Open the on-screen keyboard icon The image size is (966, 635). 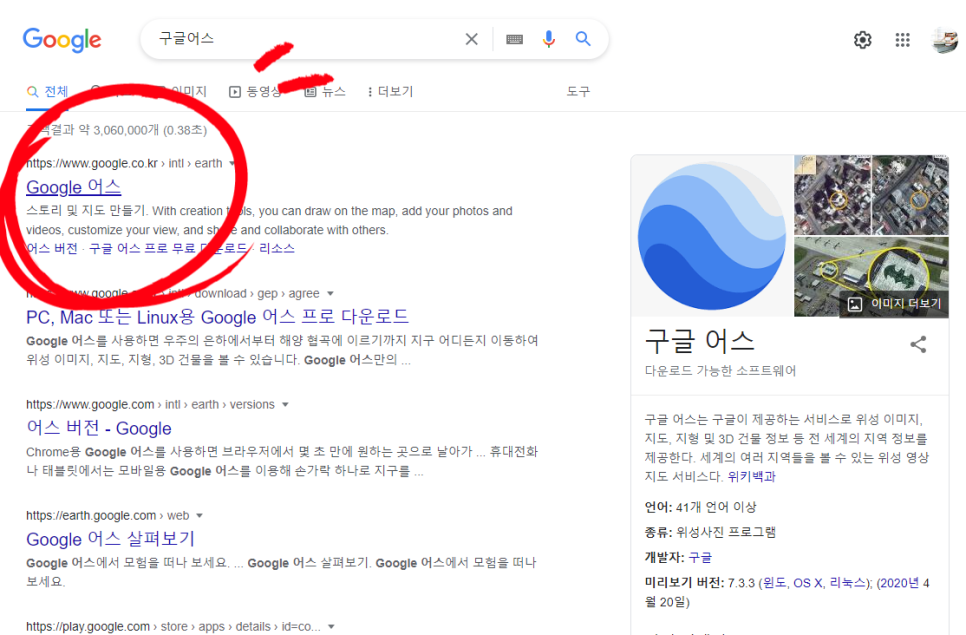coord(514,39)
